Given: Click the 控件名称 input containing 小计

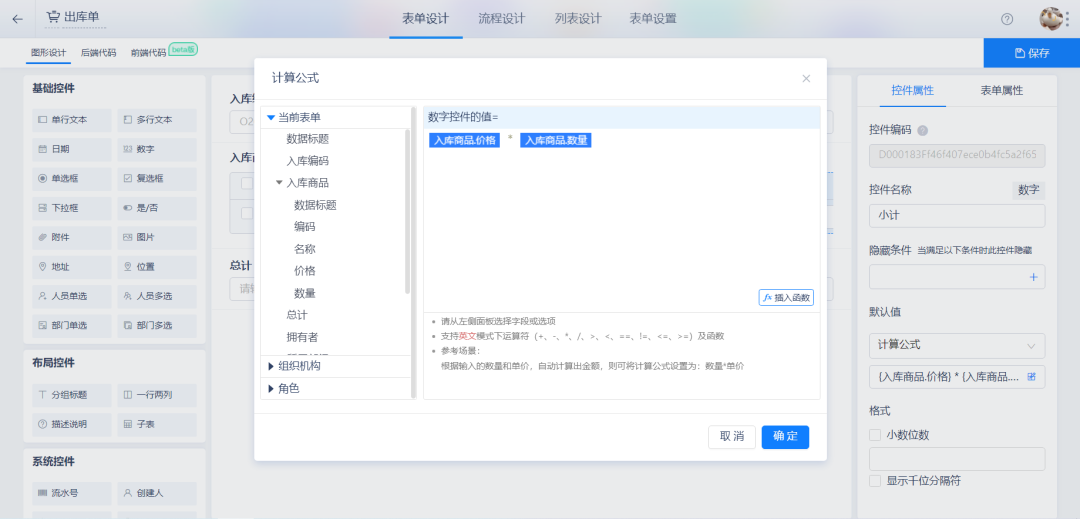Looking at the screenshot, I should click(957, 215).
